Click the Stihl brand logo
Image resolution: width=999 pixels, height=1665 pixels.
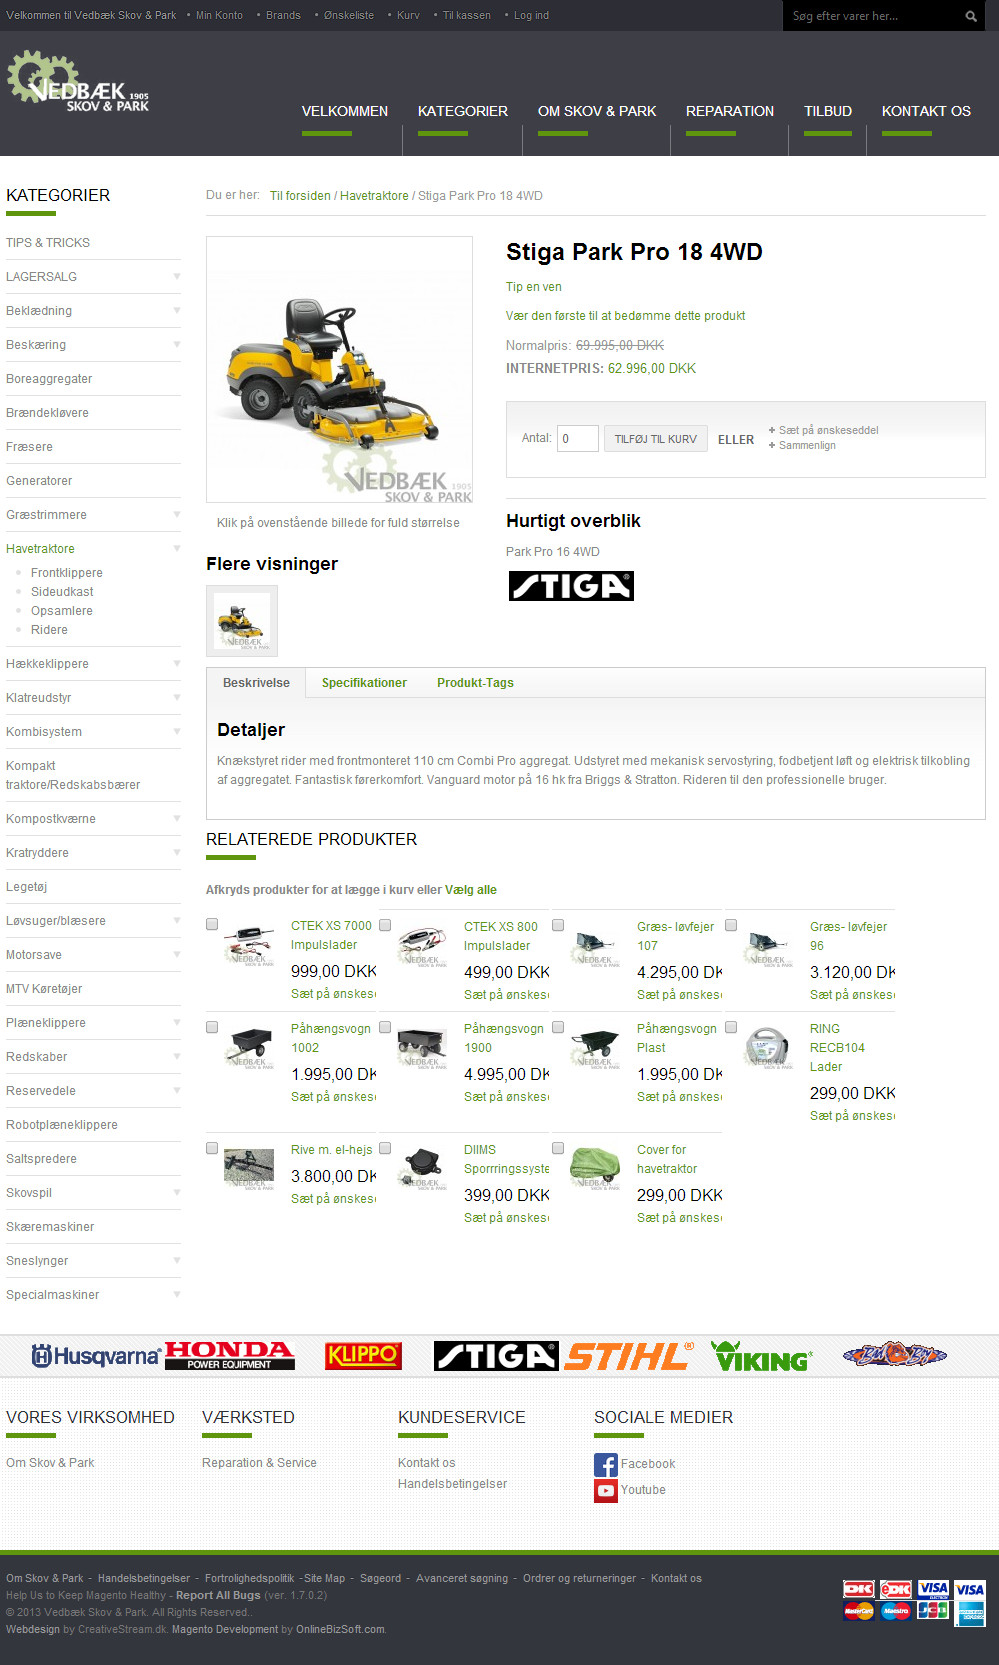click(x=629, y=1356)
